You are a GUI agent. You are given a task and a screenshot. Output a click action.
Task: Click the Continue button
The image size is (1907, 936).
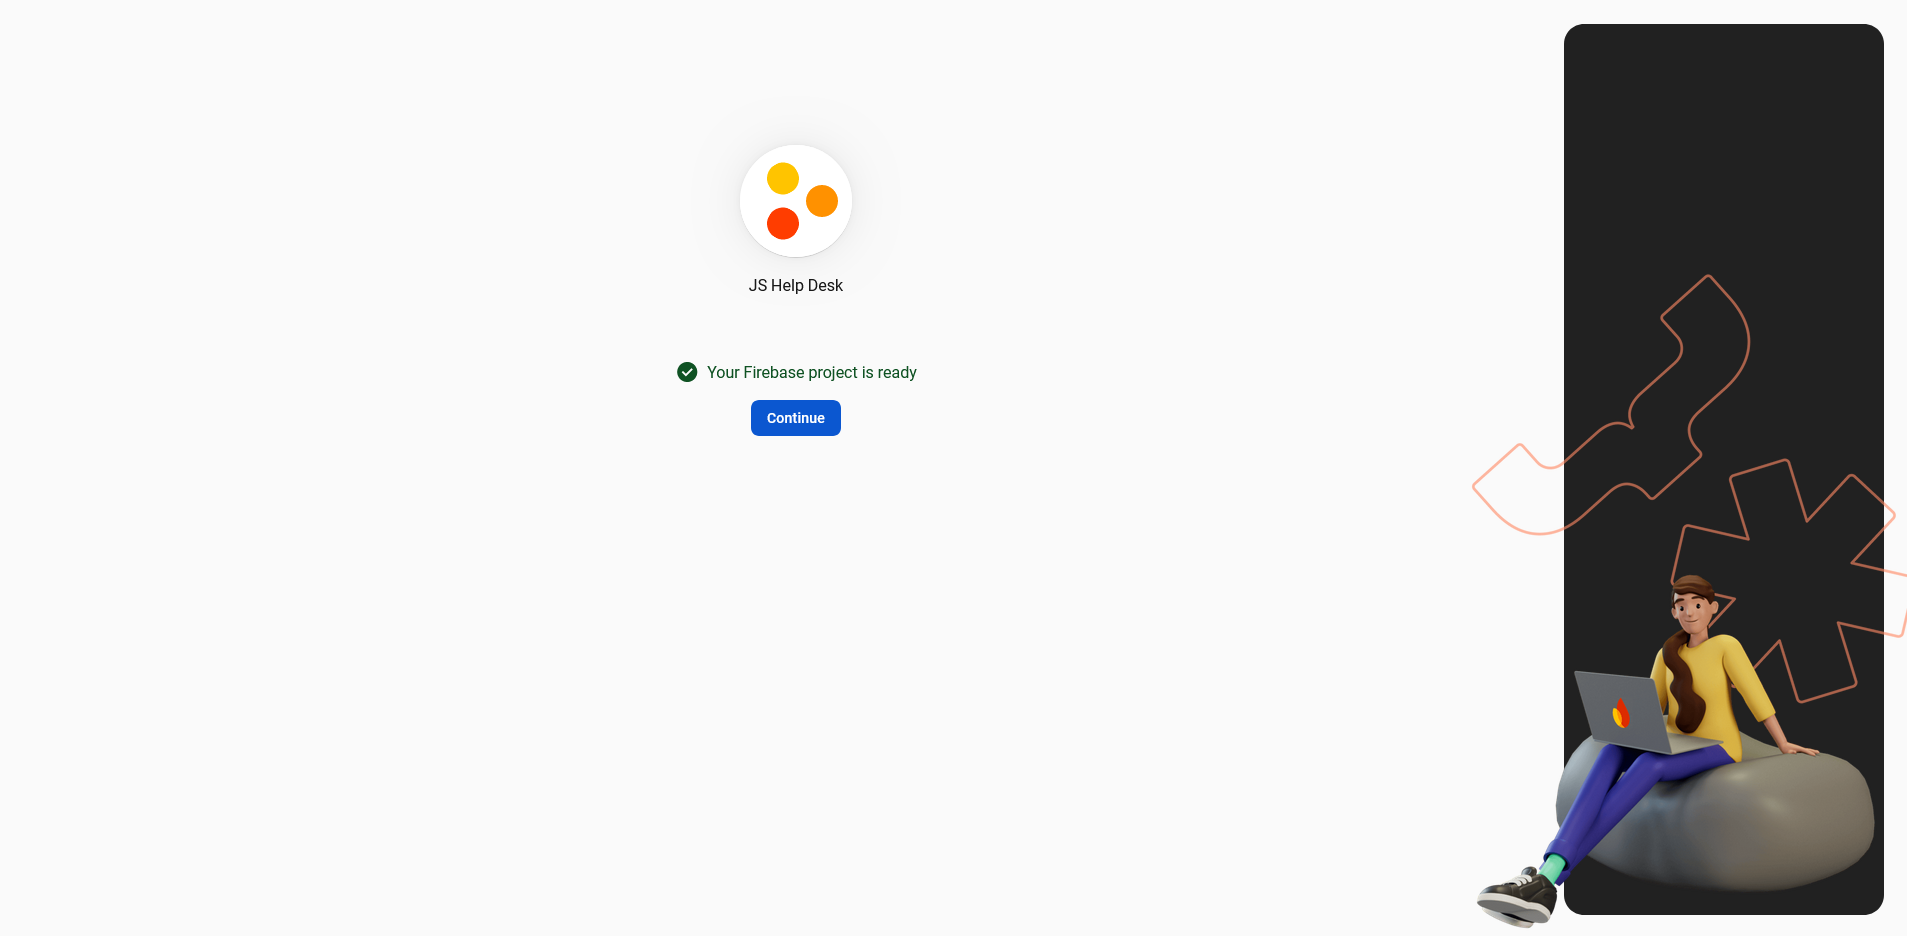795,418
